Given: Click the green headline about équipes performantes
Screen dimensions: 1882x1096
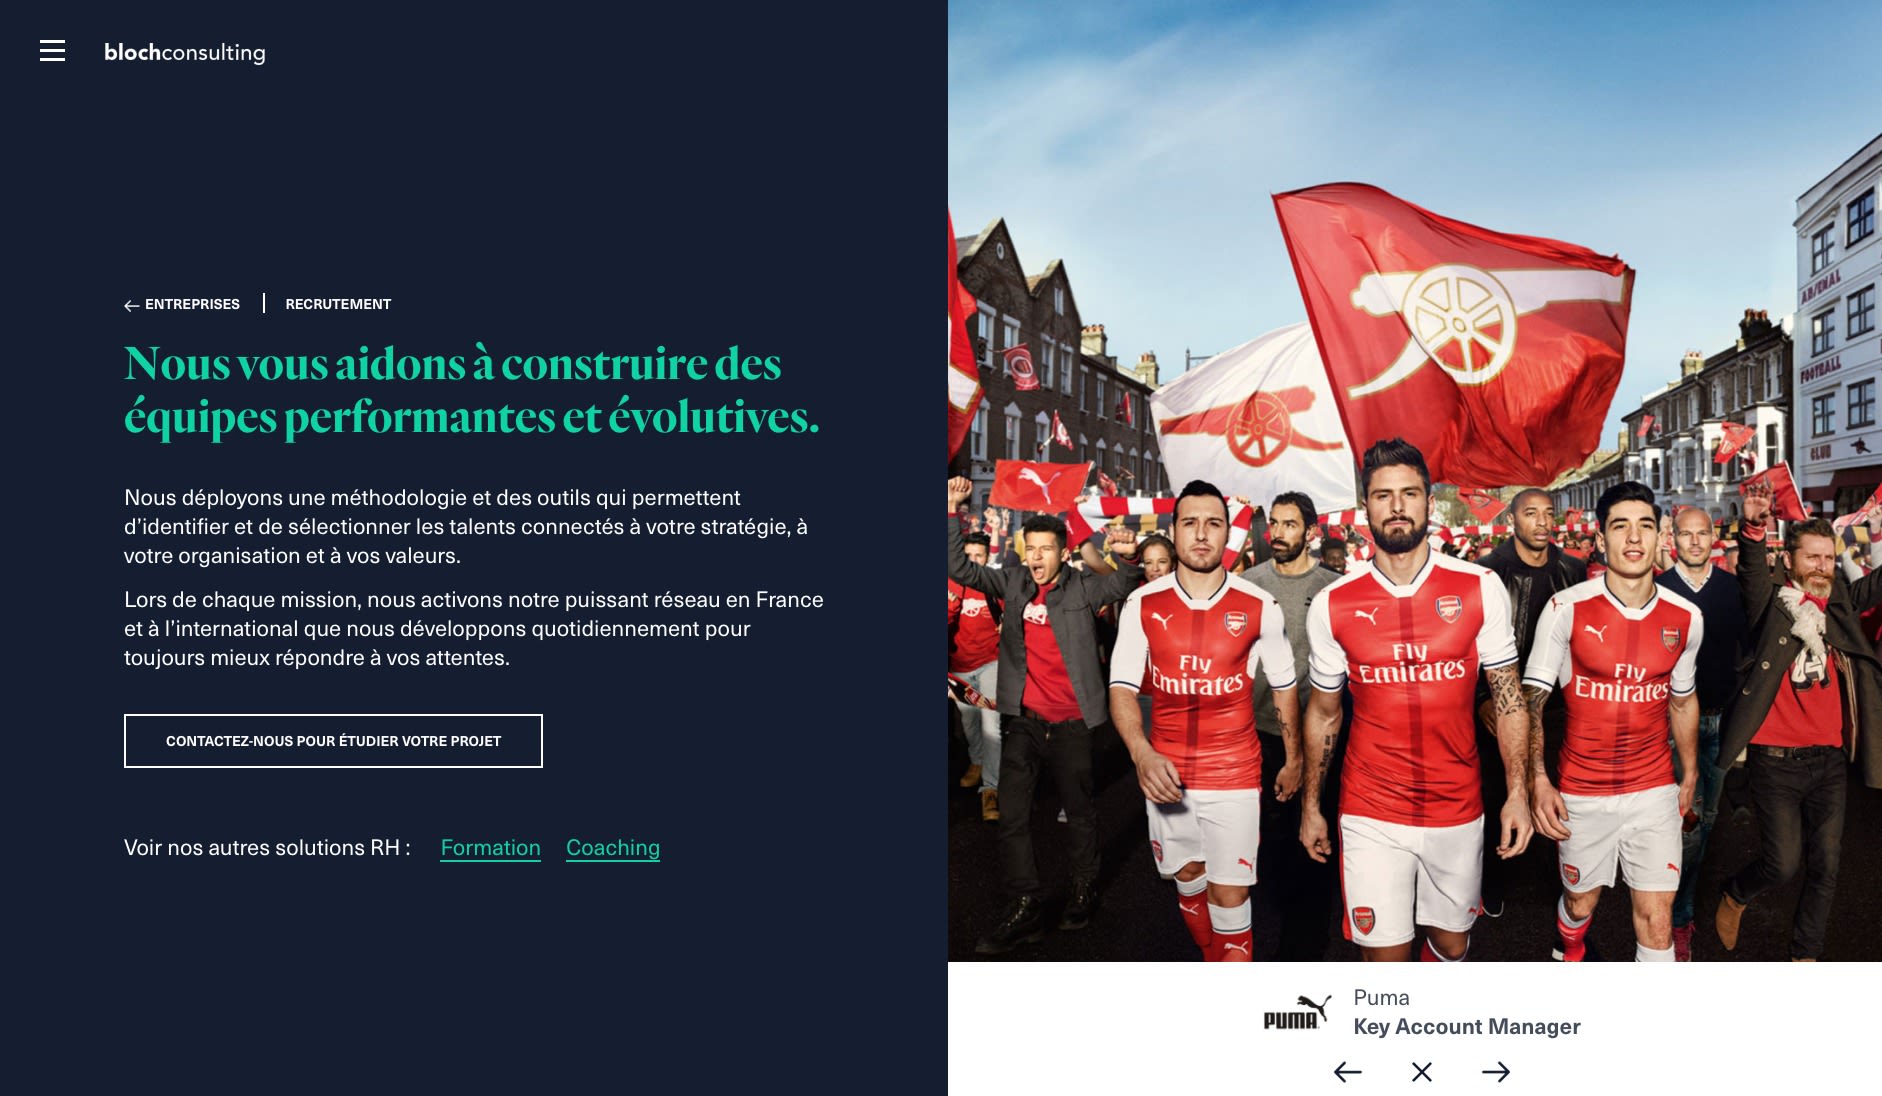Looking at the screenshot, I should click(x=472, y=390).
